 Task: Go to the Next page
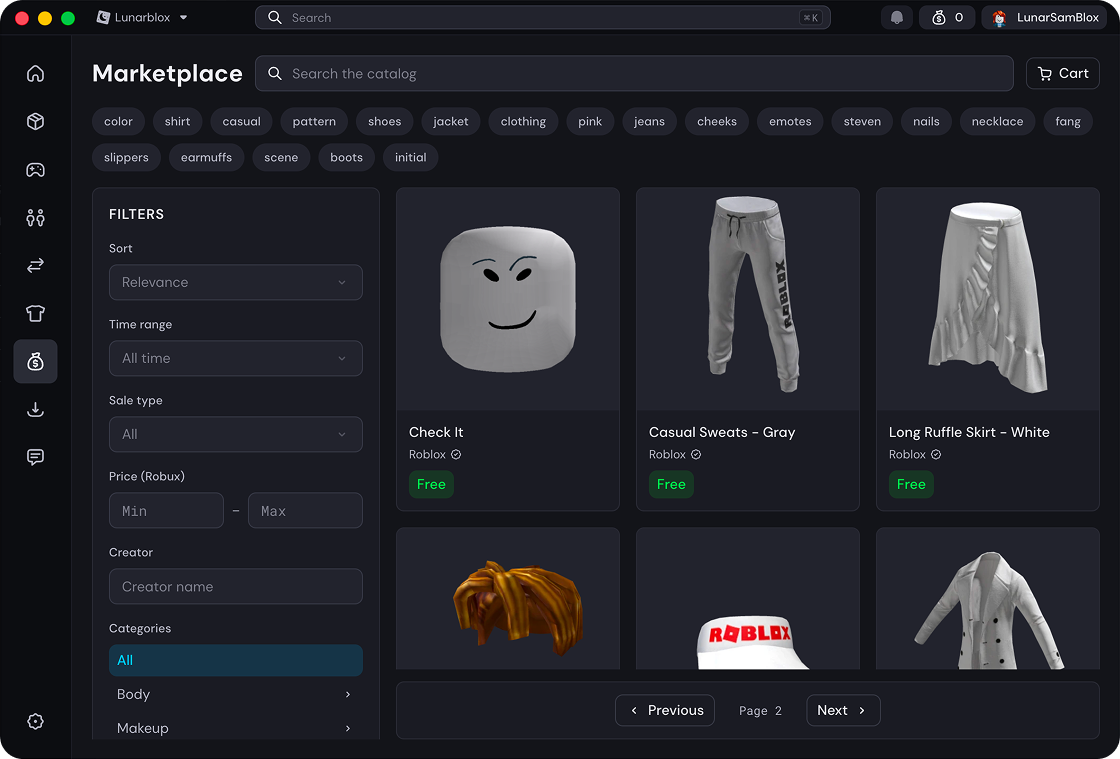pos(843,710)
